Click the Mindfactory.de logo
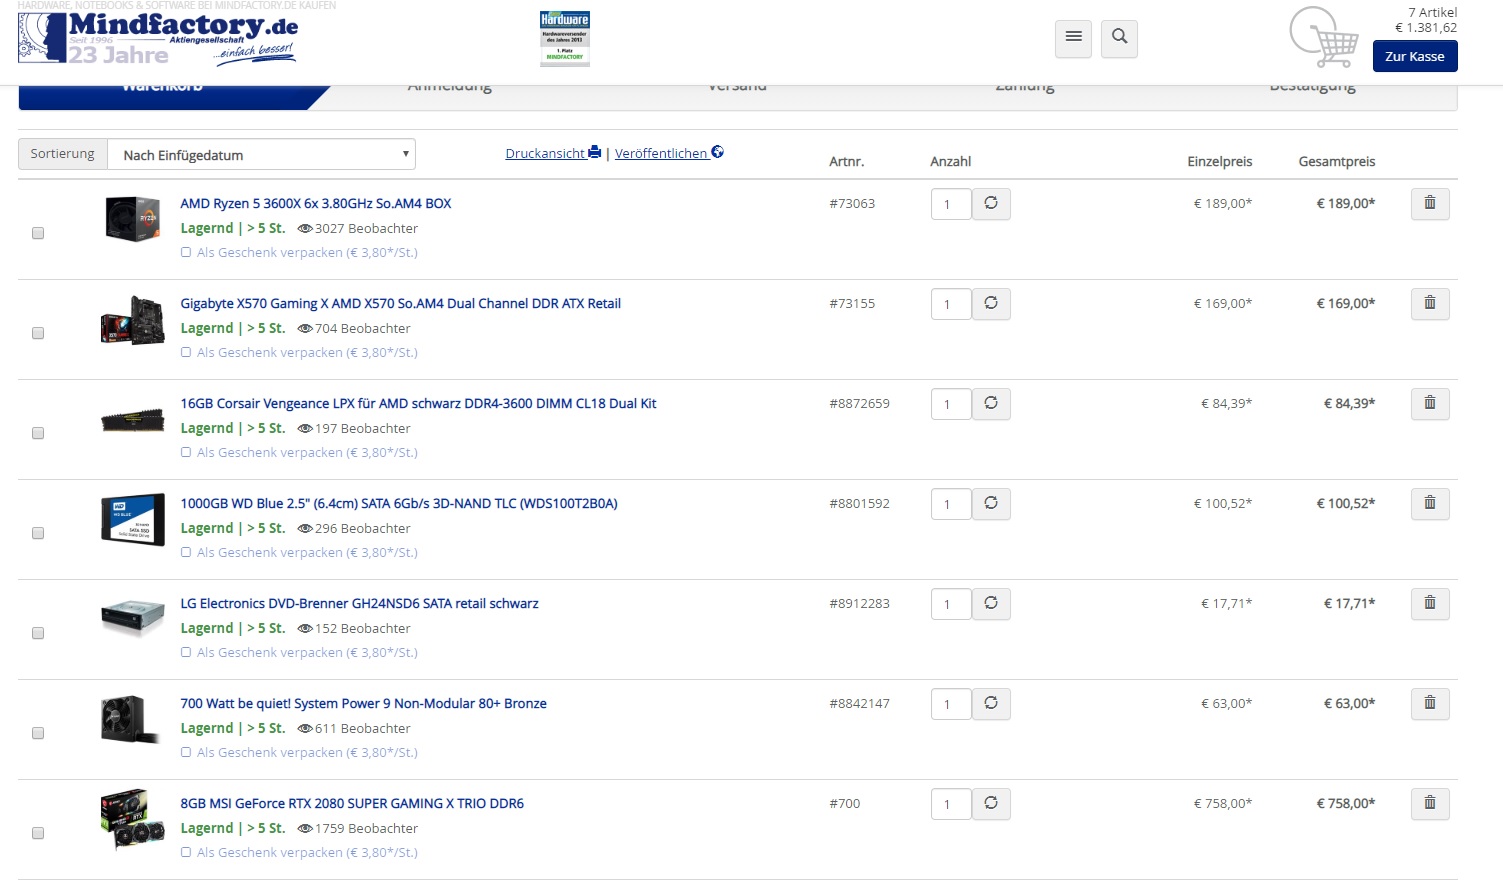Screen dimensions: 1503x884 click(x=158, y=38)
